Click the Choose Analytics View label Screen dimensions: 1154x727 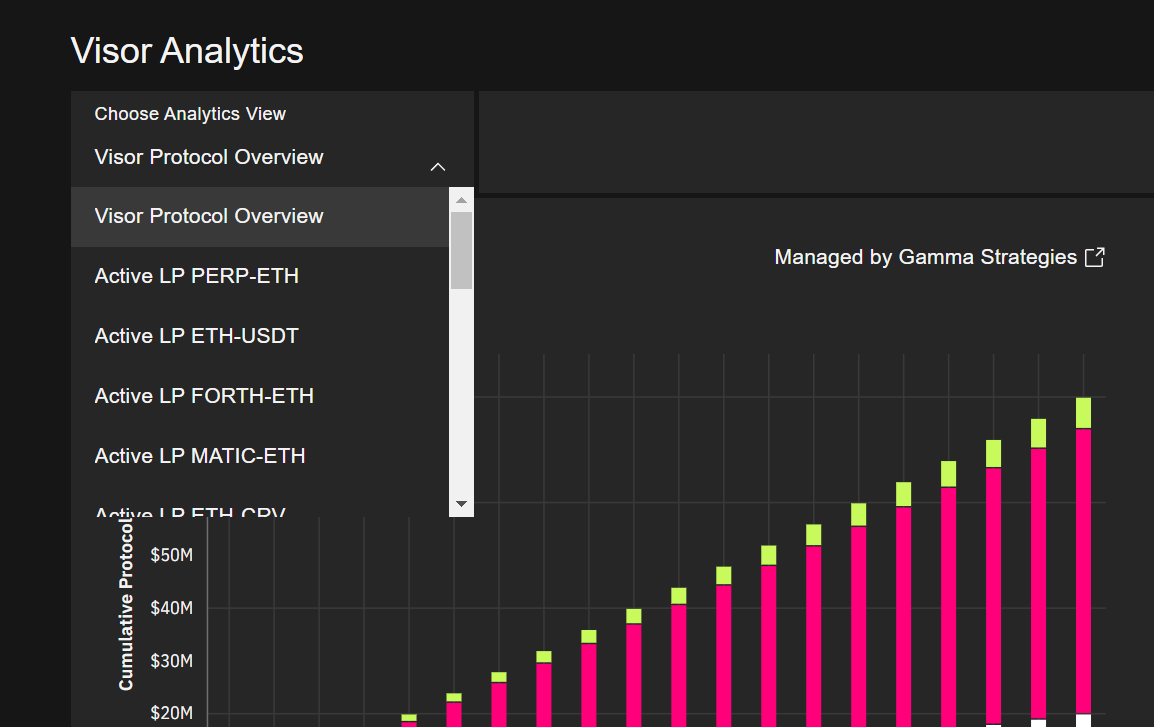(x=190, y=114)
